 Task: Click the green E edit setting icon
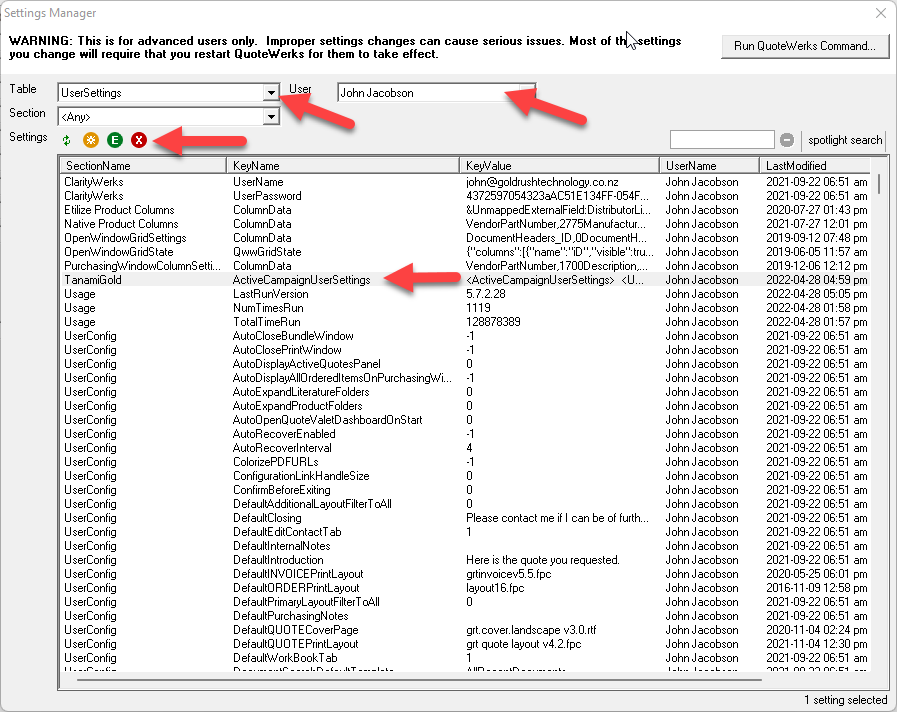115,140
